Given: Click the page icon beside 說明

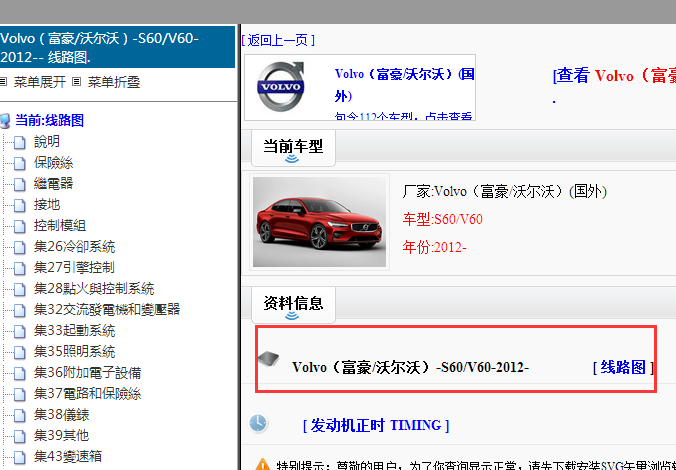Looking at the screenshot, I should (x=19, y=142).
